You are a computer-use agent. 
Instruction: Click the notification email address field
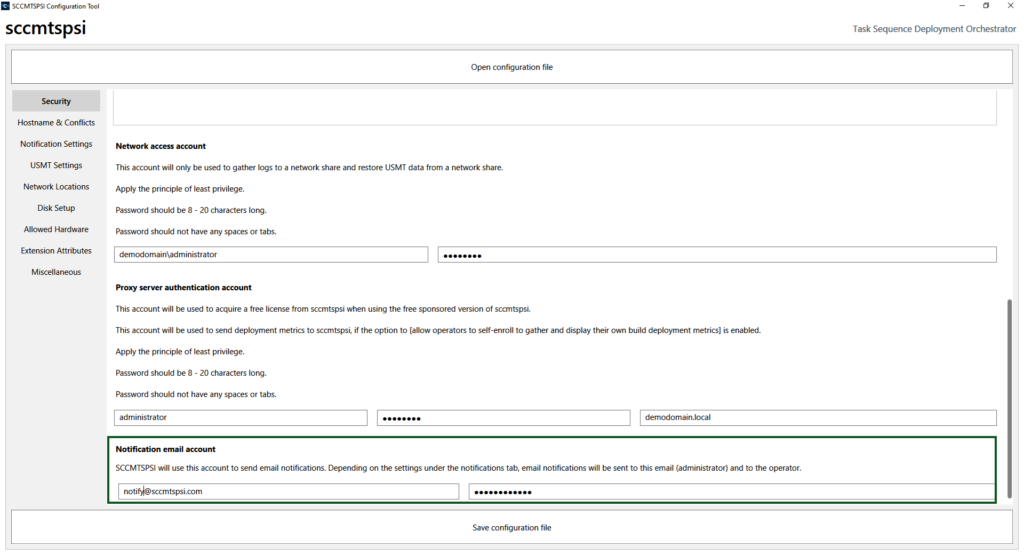click(284, 492)
